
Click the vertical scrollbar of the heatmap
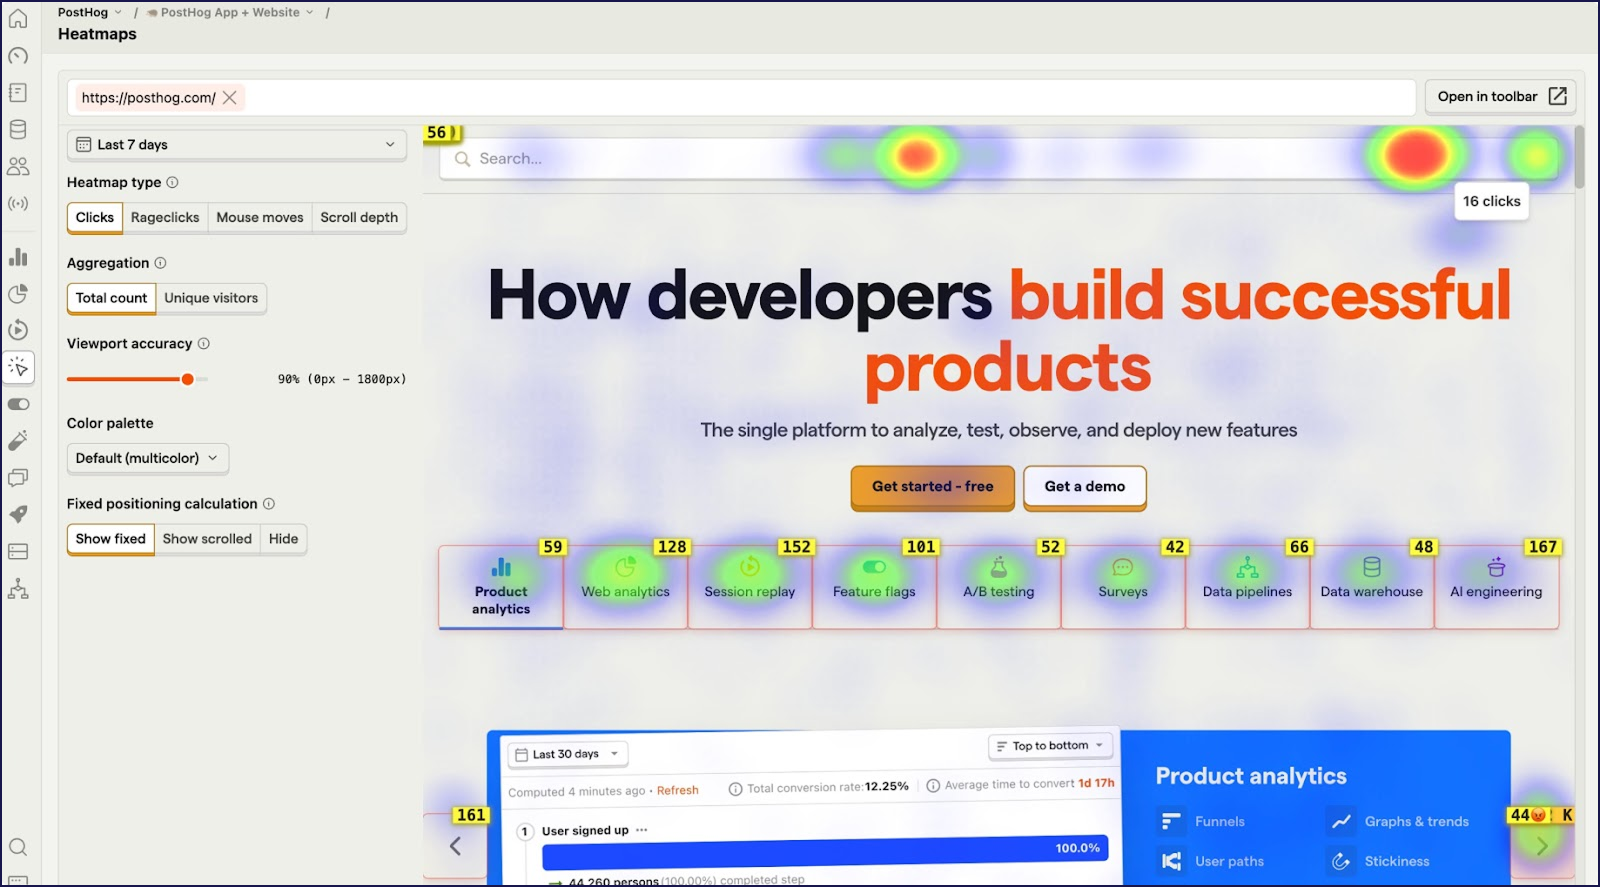tap(1580, 156)
